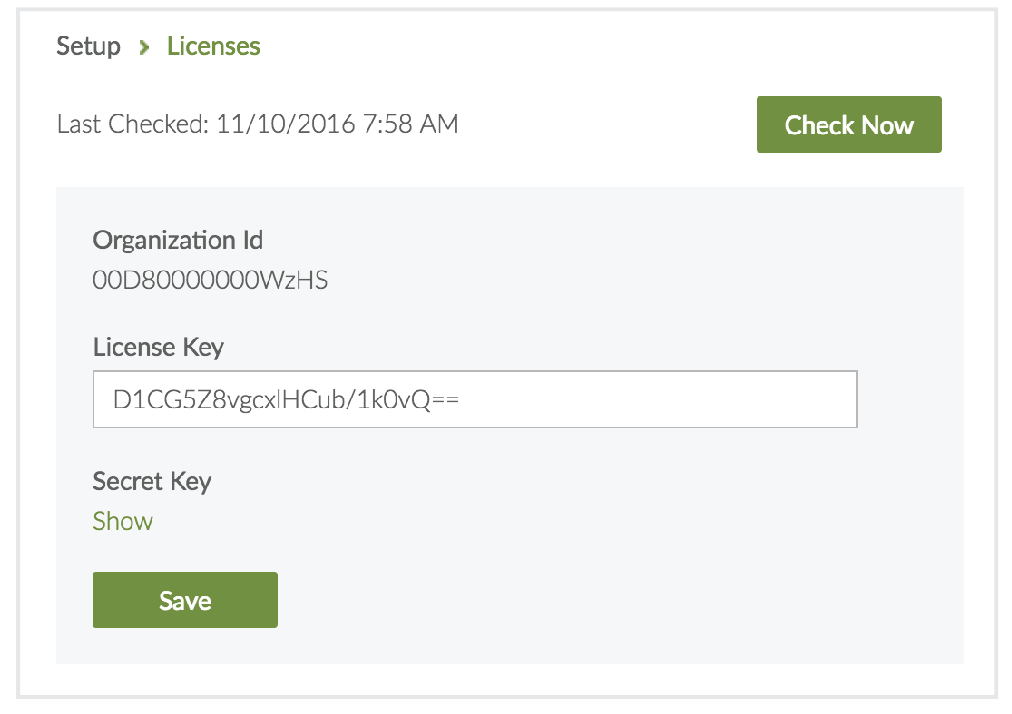Click the "Last Checked:" label prefix
This screenshot has height=714, width=1012.
pyautogui.click(x=132, y=125)
